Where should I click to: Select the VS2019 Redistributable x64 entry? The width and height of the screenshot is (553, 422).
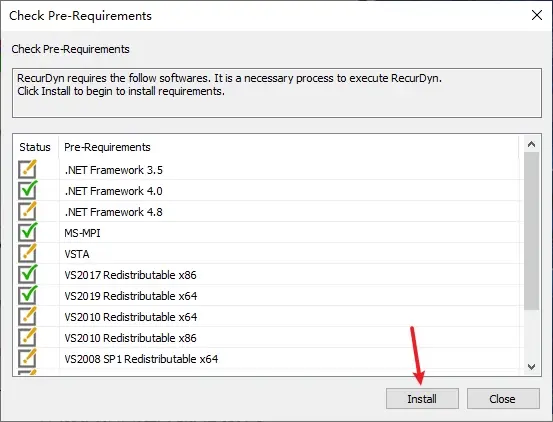267,296
